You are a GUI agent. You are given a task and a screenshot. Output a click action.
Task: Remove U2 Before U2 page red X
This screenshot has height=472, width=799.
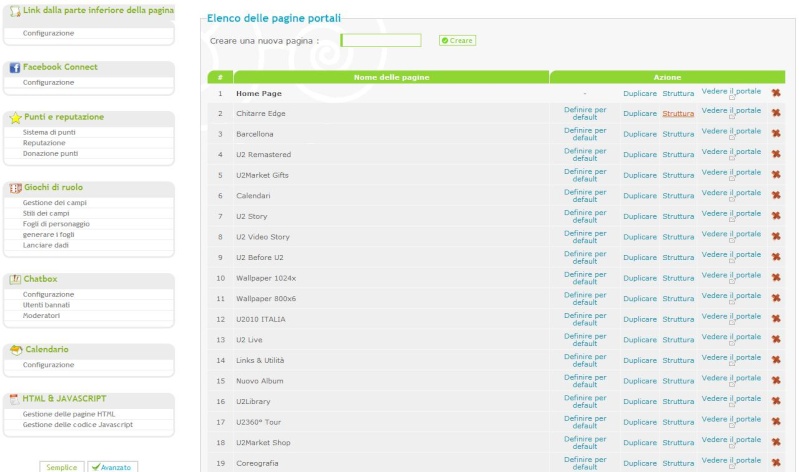click(776, 257)
